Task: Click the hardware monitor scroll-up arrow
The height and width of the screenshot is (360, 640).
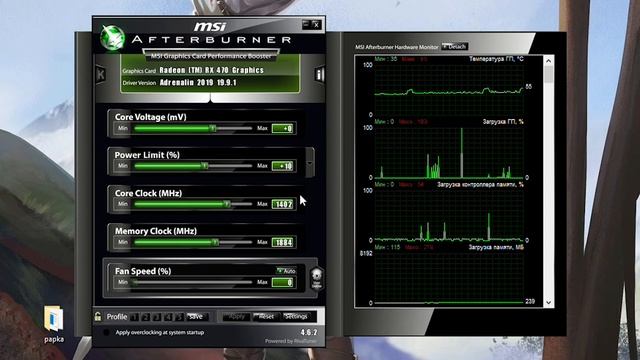Action: 549,61
